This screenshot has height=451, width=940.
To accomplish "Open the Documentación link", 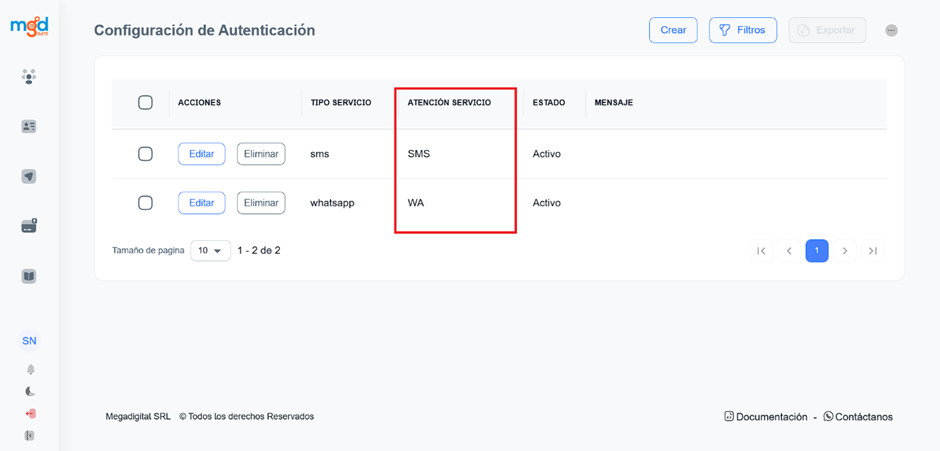I will pyautogui.click(x=765, y=417).
